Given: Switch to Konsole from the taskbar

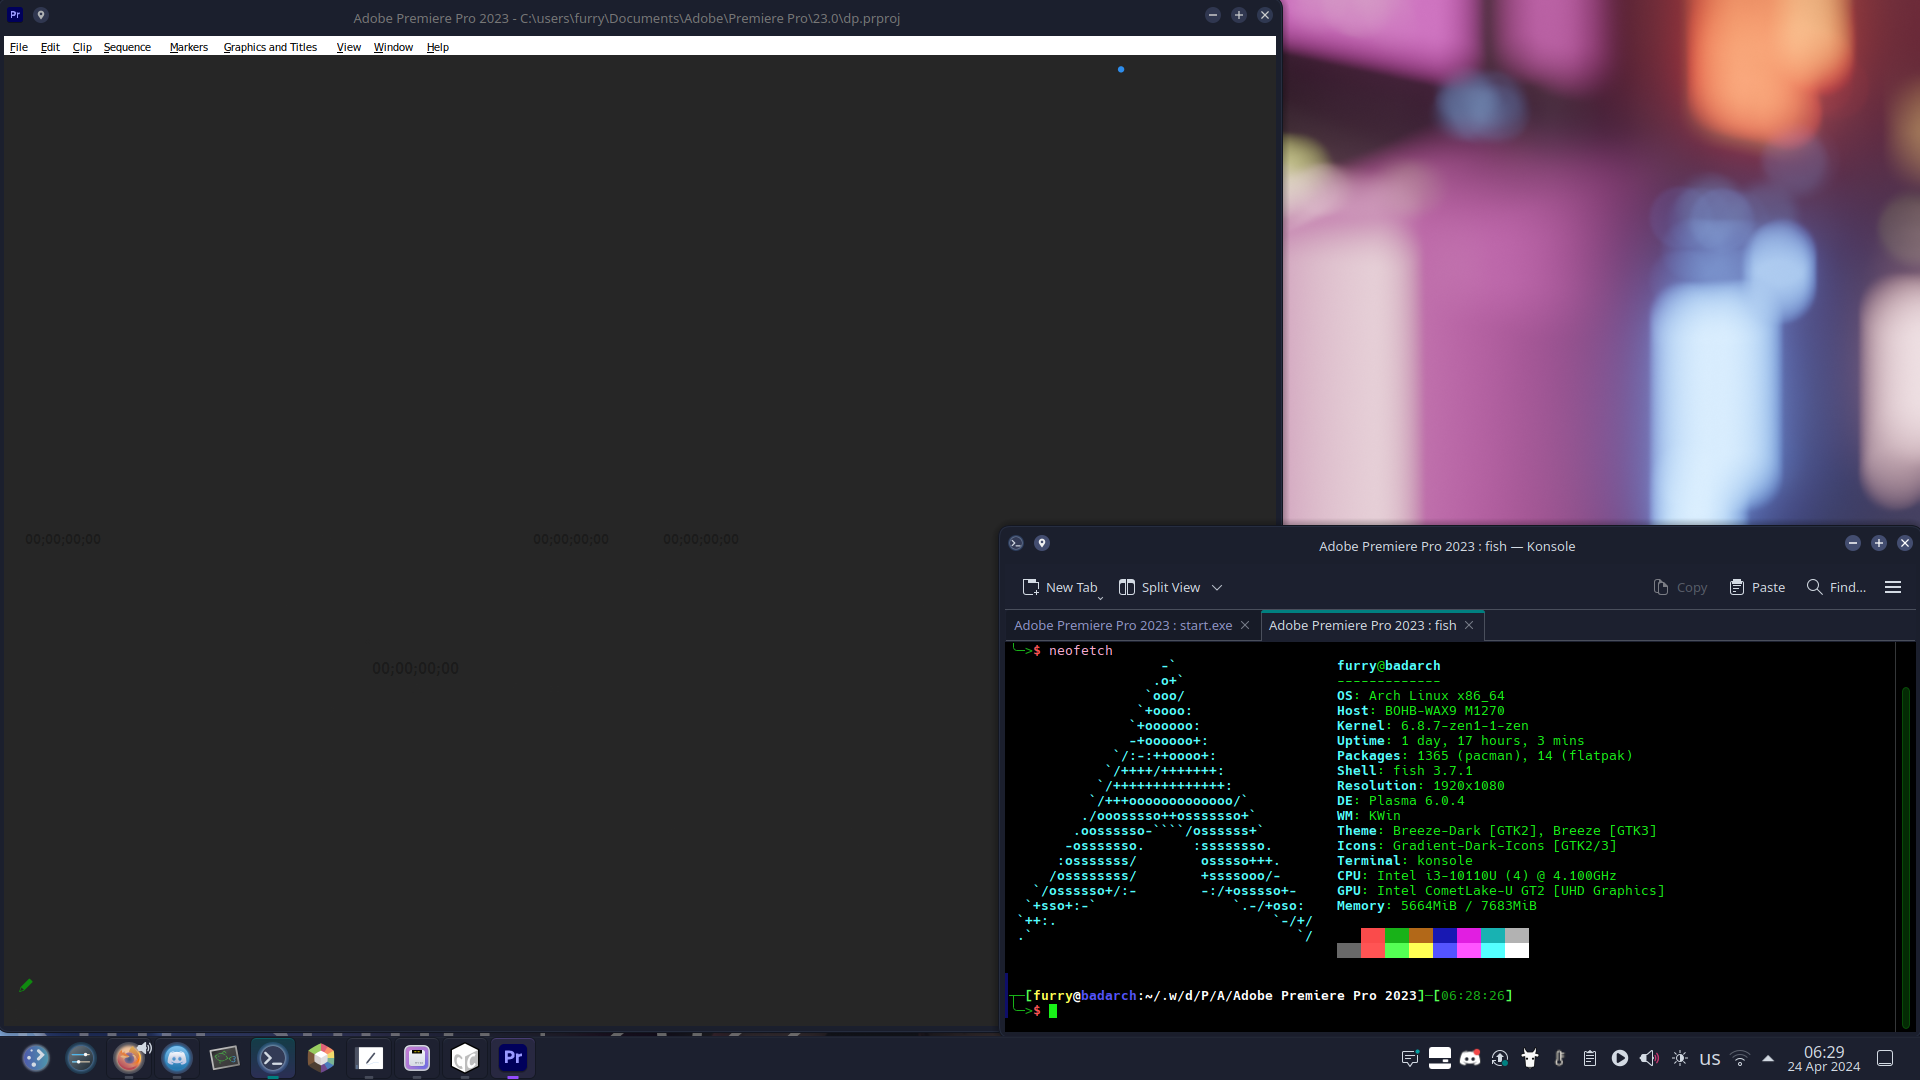Looking at the screenshot, I should pyautogui.click(x=273, y=1058).
